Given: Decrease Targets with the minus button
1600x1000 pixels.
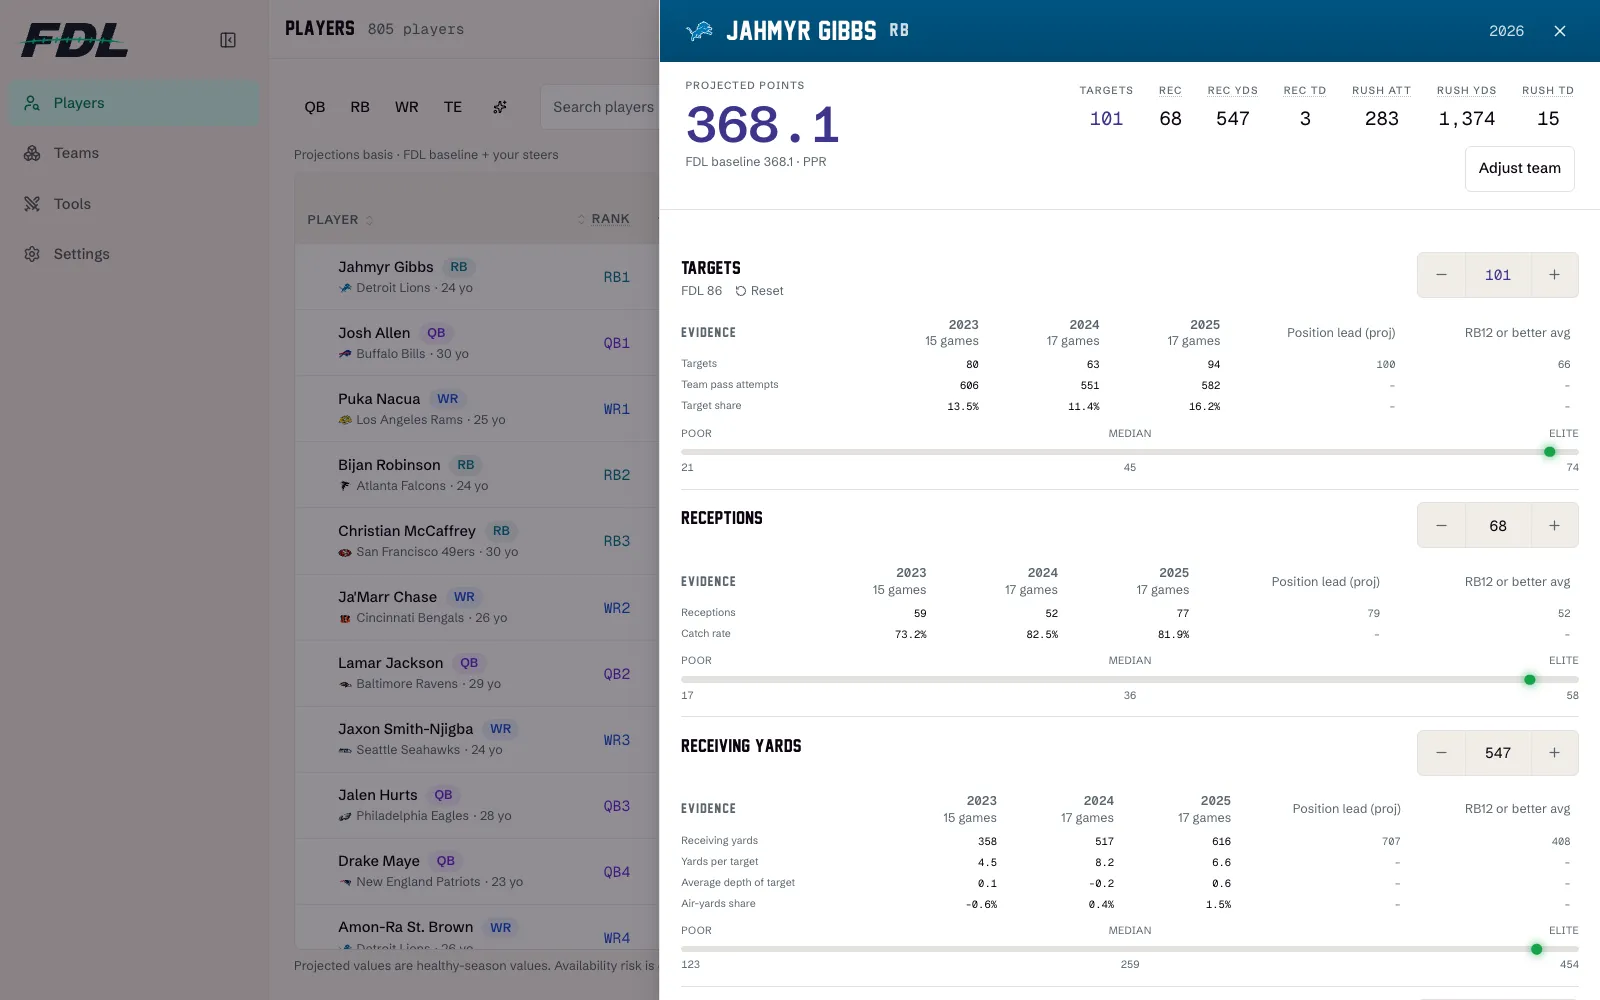Looking at the screenshot, I should [1441, 275].
